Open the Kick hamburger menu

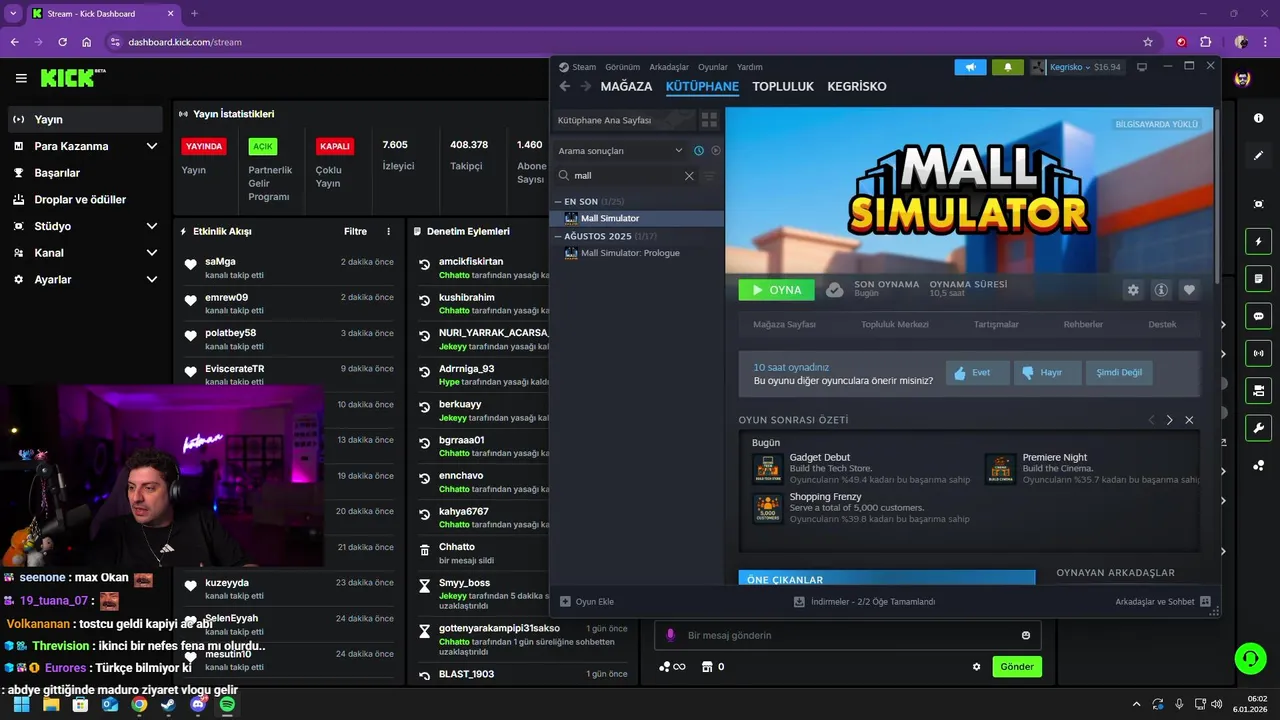[x=21, y=78]
